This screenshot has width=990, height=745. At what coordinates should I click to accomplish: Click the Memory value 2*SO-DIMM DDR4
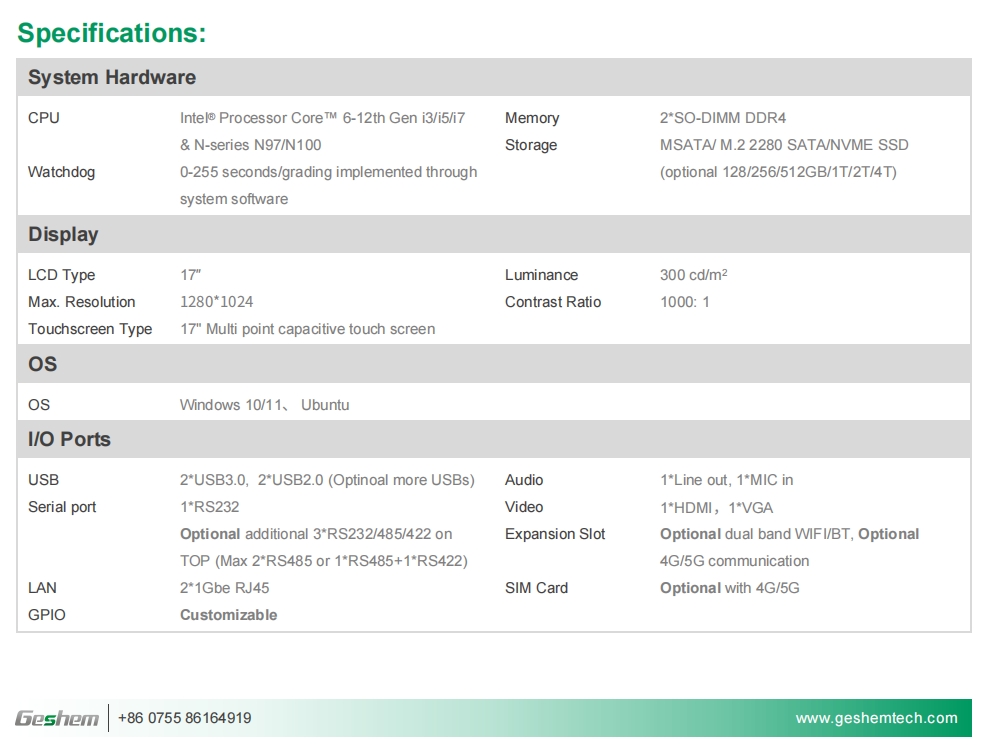coord(722,118)
